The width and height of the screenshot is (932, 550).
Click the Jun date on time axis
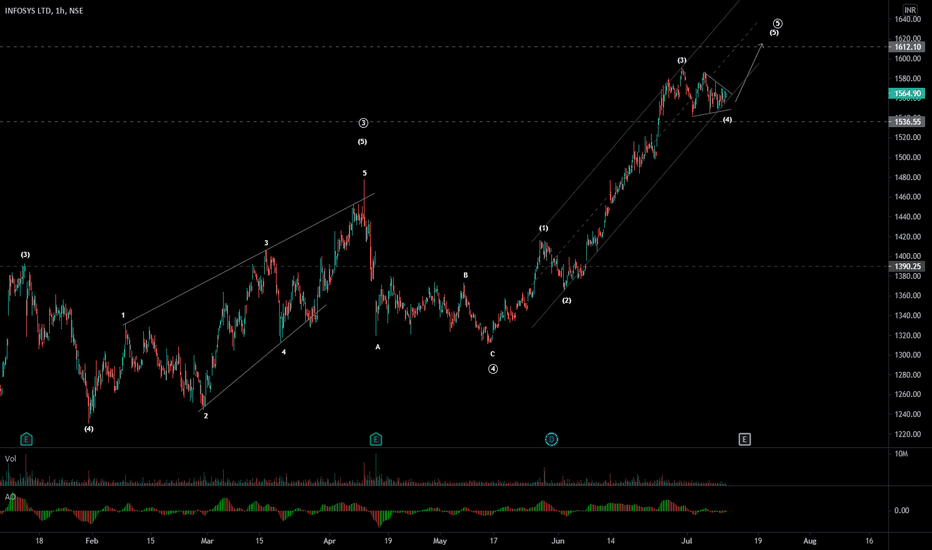point(558,541)
